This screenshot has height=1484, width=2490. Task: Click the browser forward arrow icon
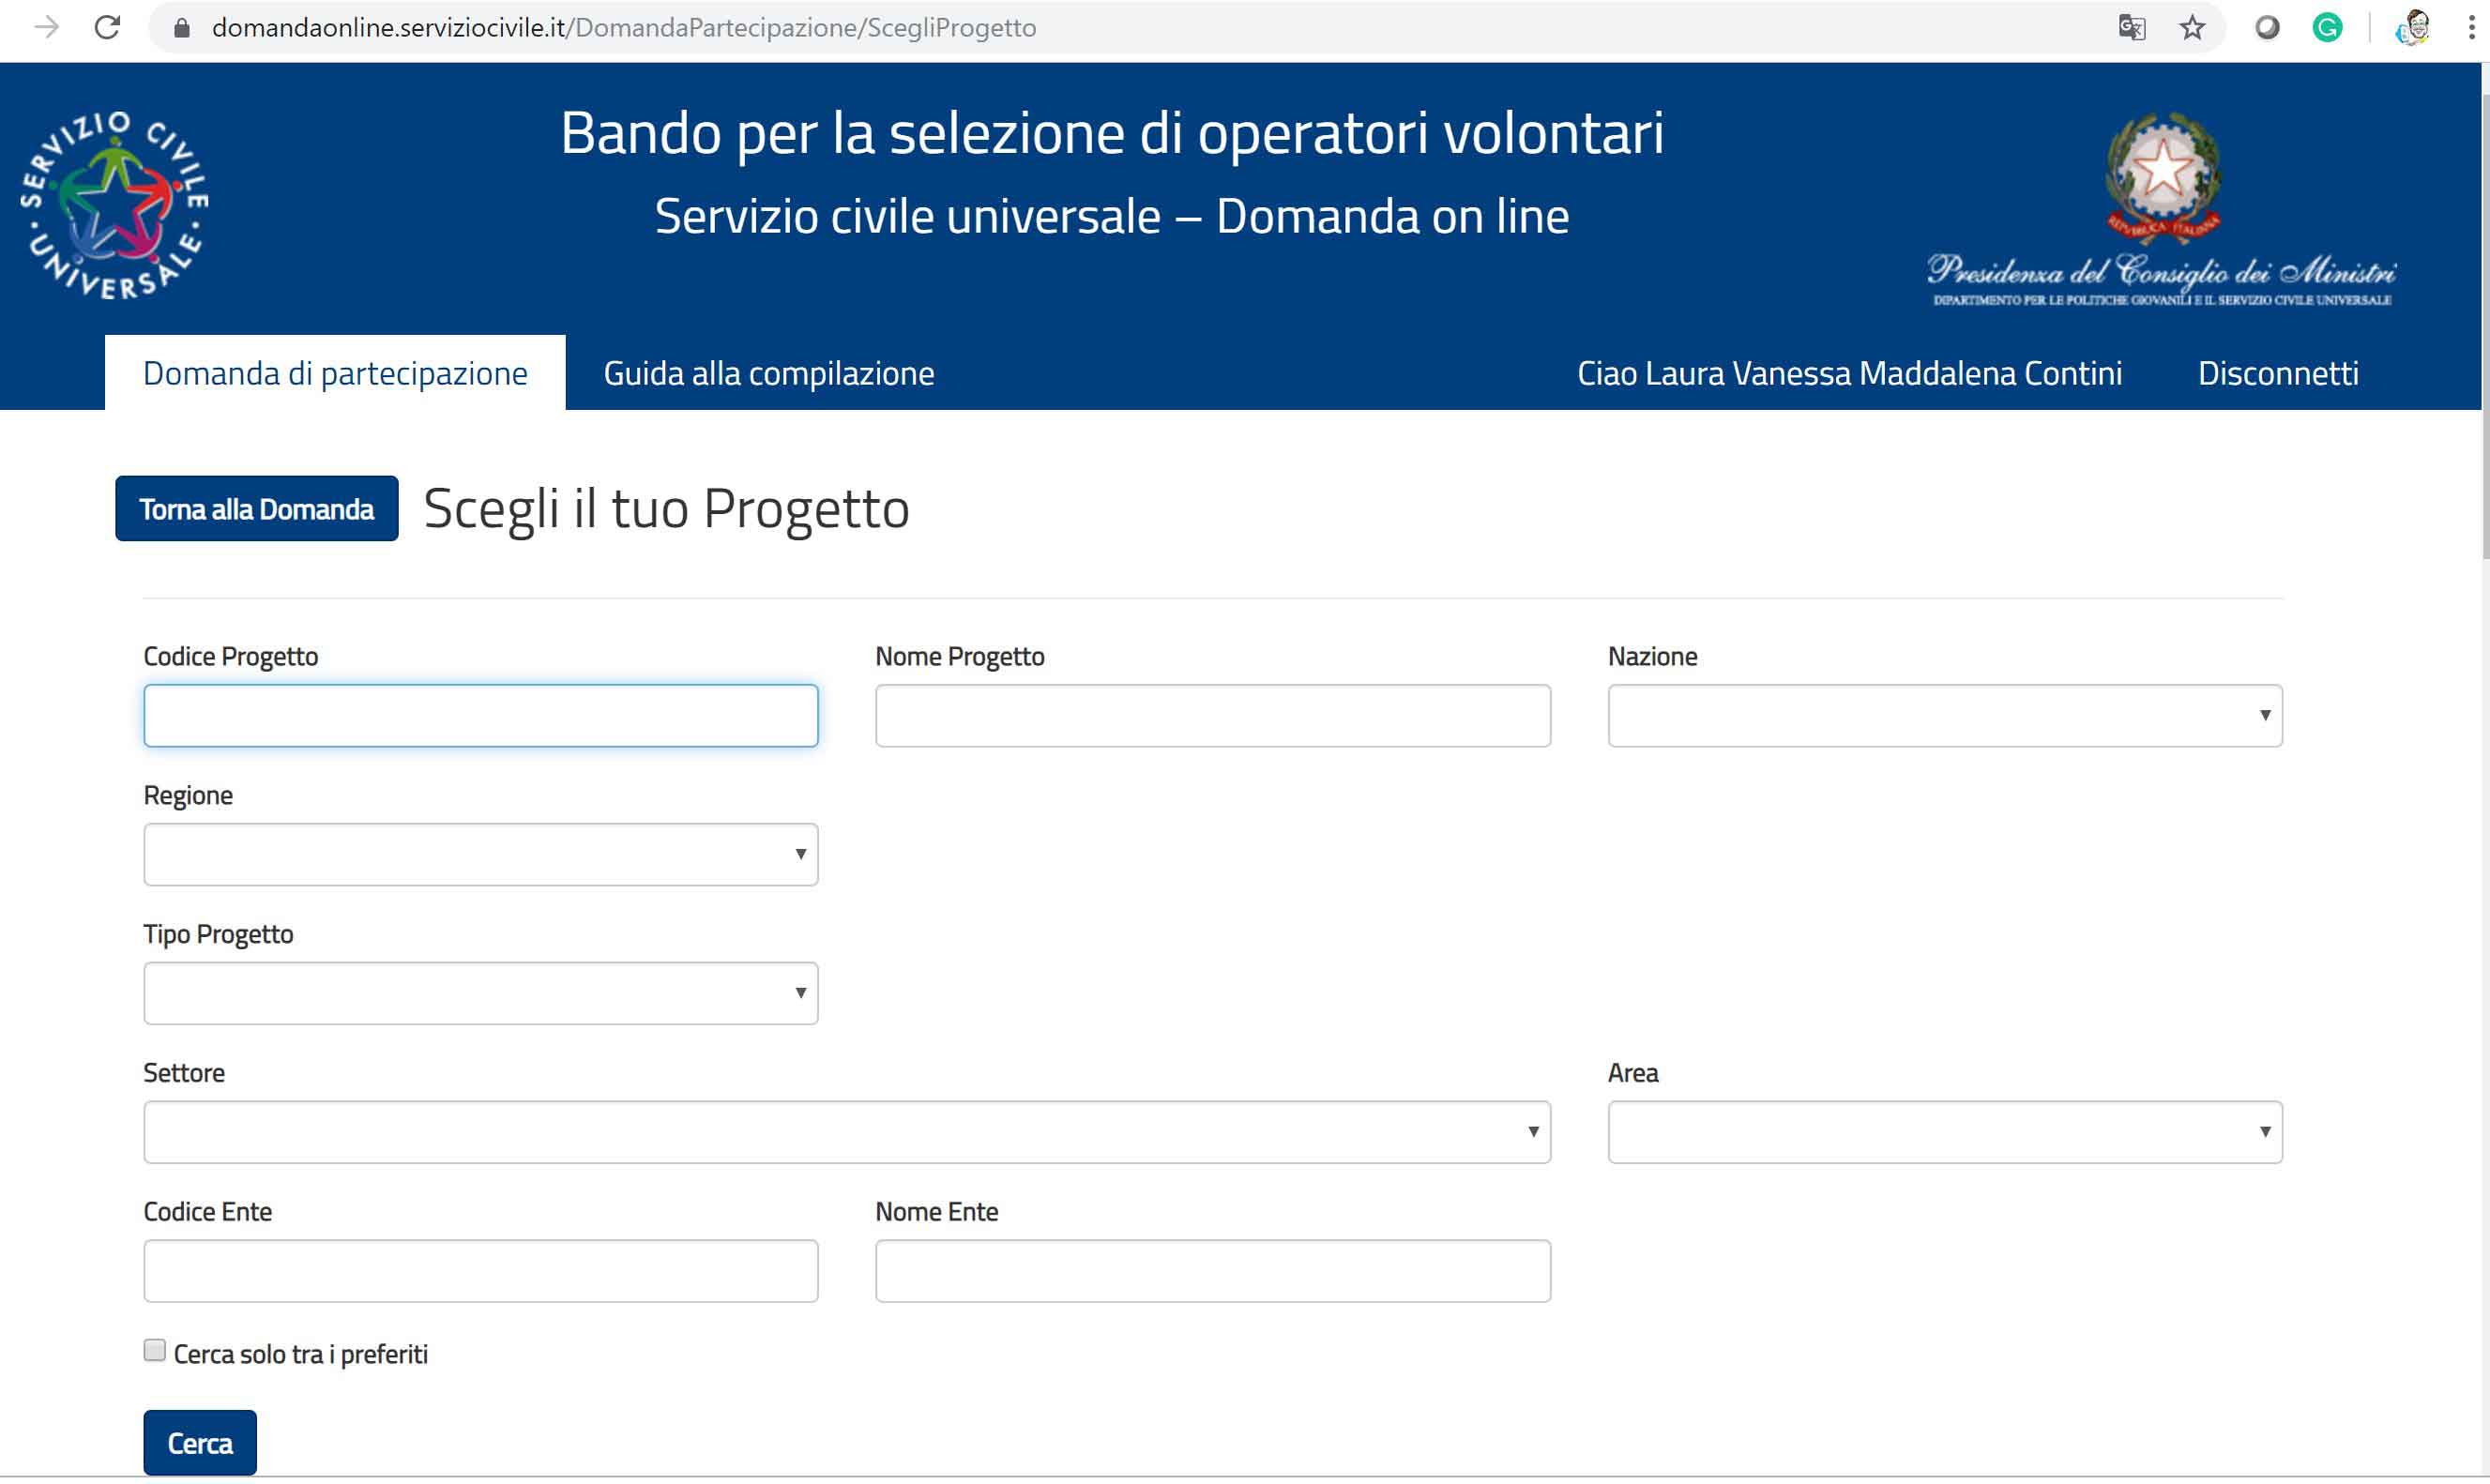coord(46,27)
